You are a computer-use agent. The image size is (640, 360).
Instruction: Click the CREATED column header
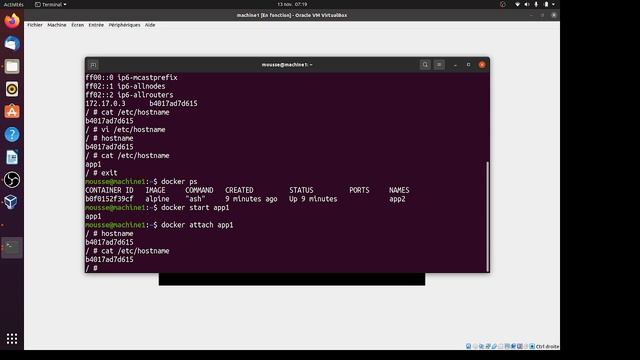[239, 190]
